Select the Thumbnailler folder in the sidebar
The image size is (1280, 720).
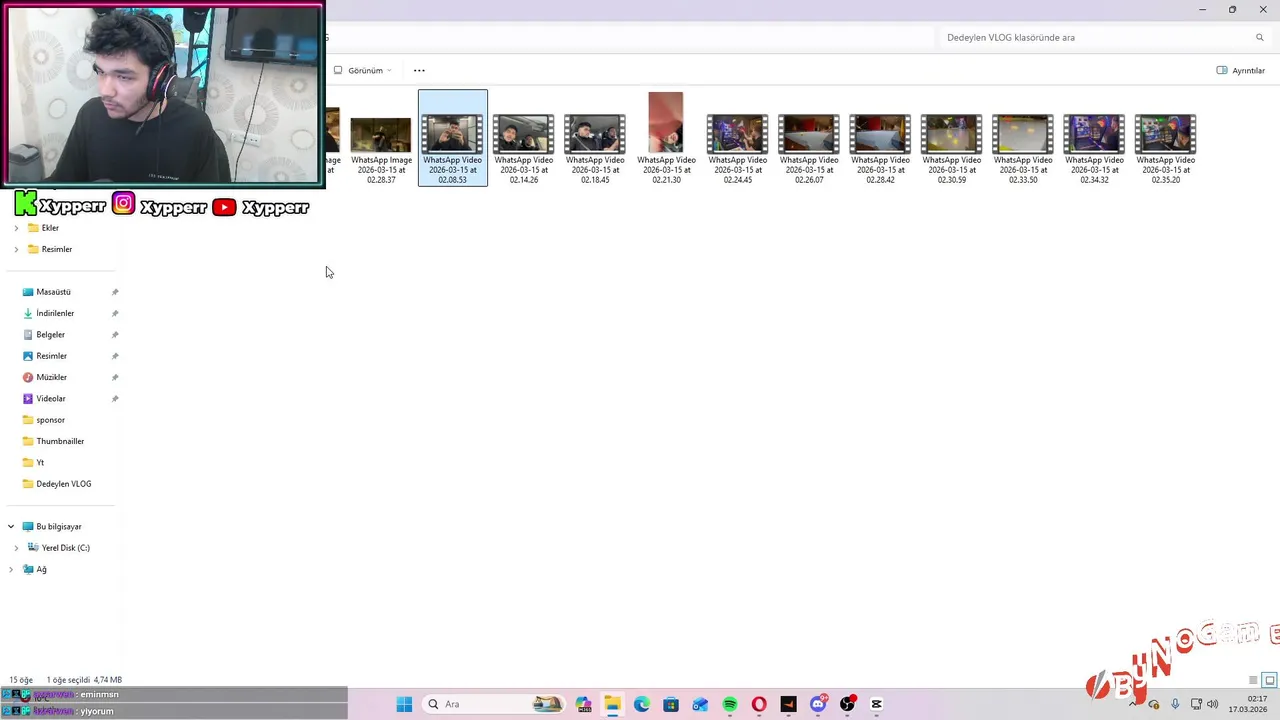click(60, 441)
